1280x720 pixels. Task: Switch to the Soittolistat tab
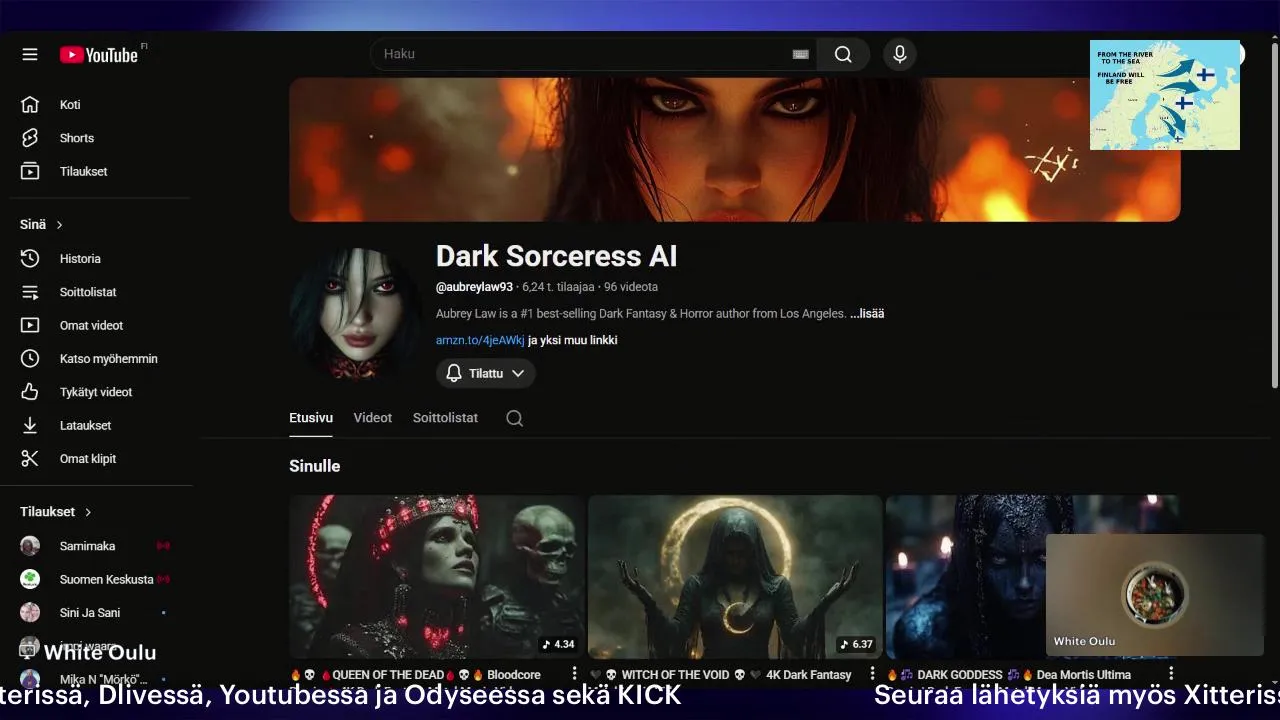445,418
